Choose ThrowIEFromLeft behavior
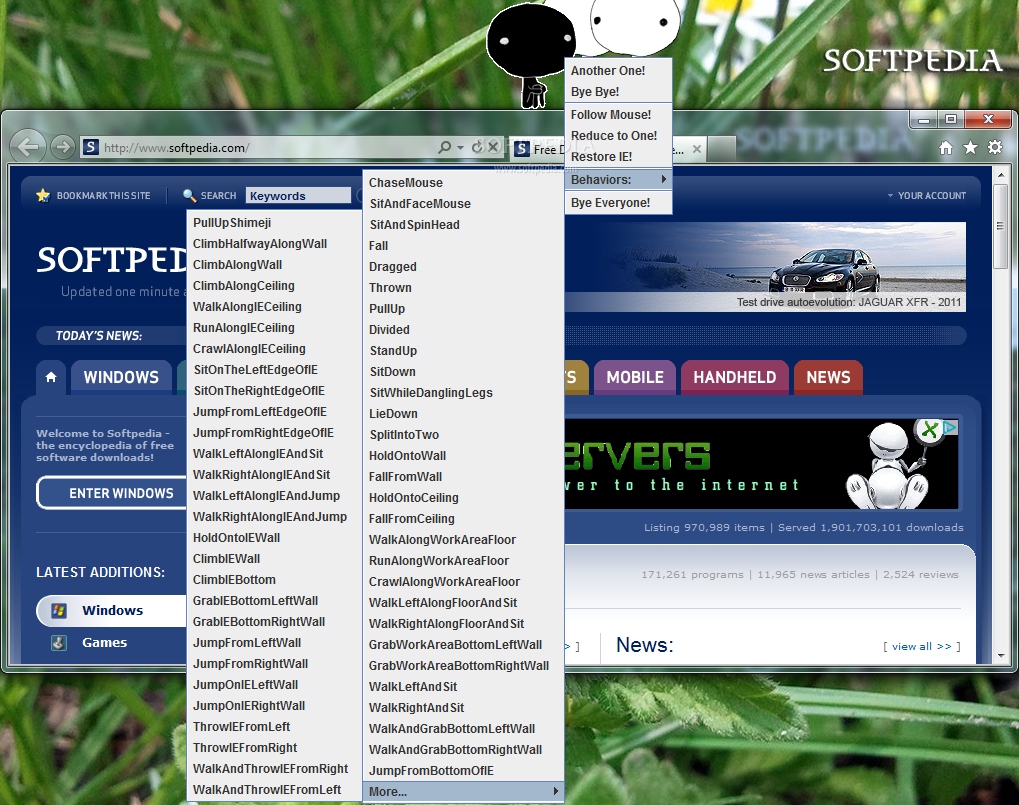 (x=274, y=727)
